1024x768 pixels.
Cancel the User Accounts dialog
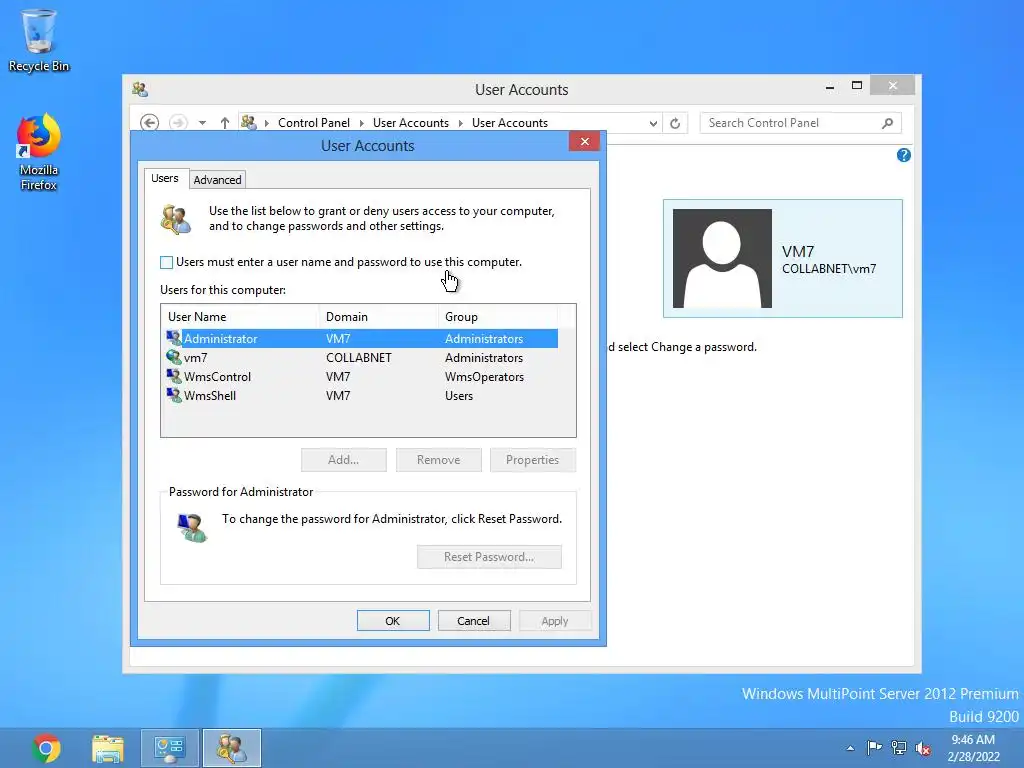pos(473,620)
